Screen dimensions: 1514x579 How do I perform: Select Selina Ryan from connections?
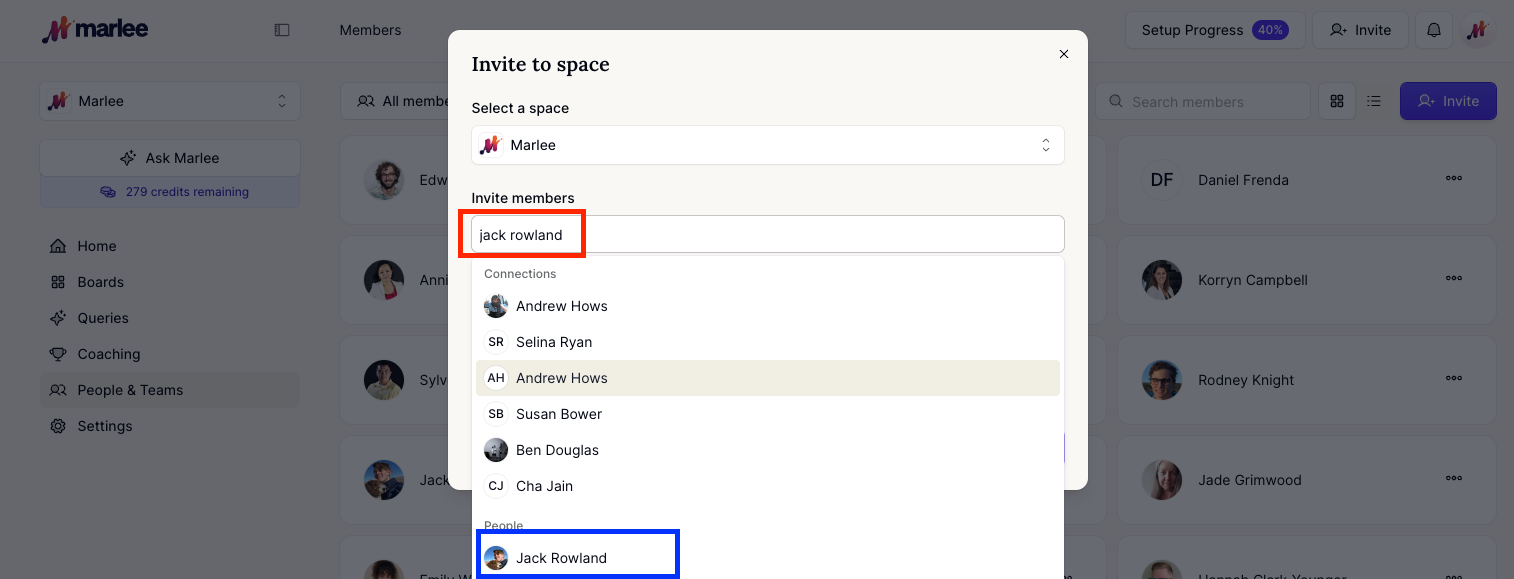pos(768,342)
